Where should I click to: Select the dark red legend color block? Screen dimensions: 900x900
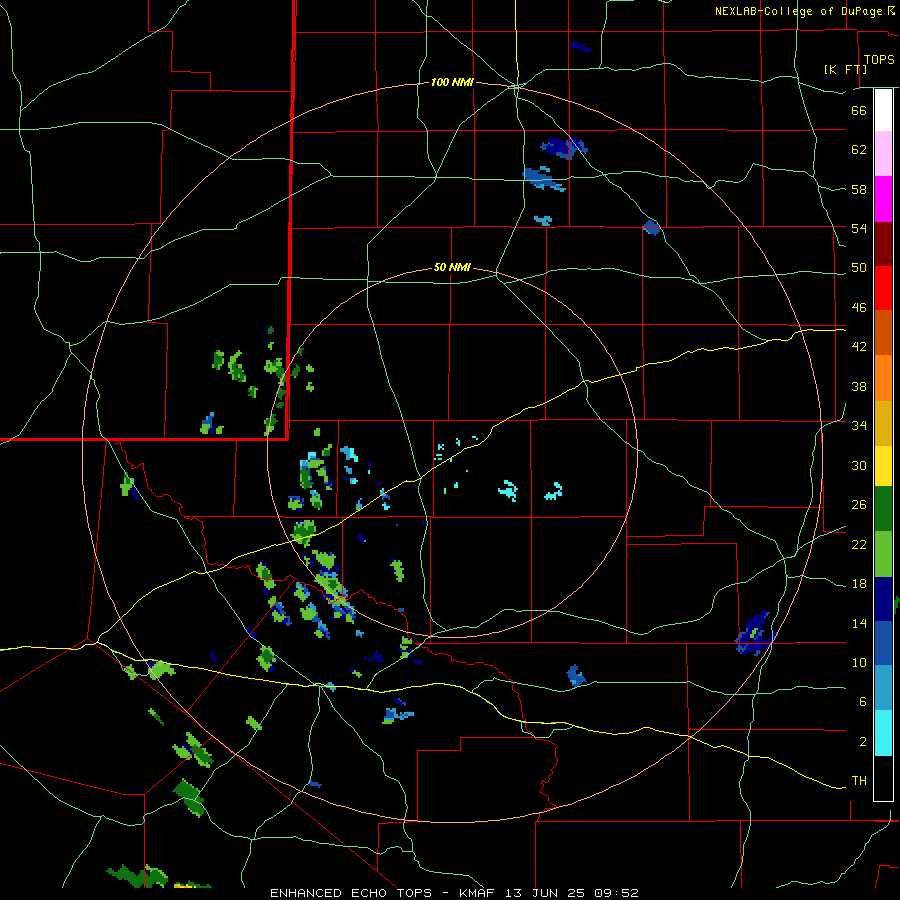pos(883,244)
